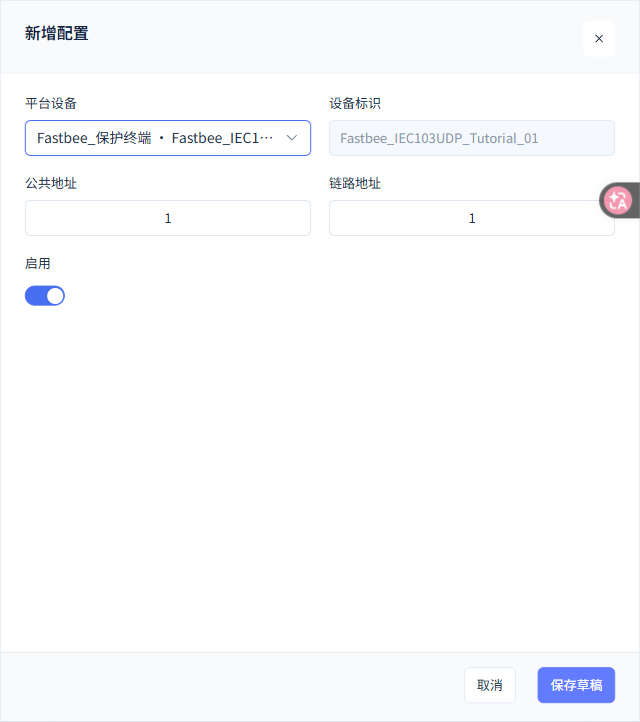Screen dimensions: 640x722
Task: Focus the 链路地址 input field
Action: (471, 218)
